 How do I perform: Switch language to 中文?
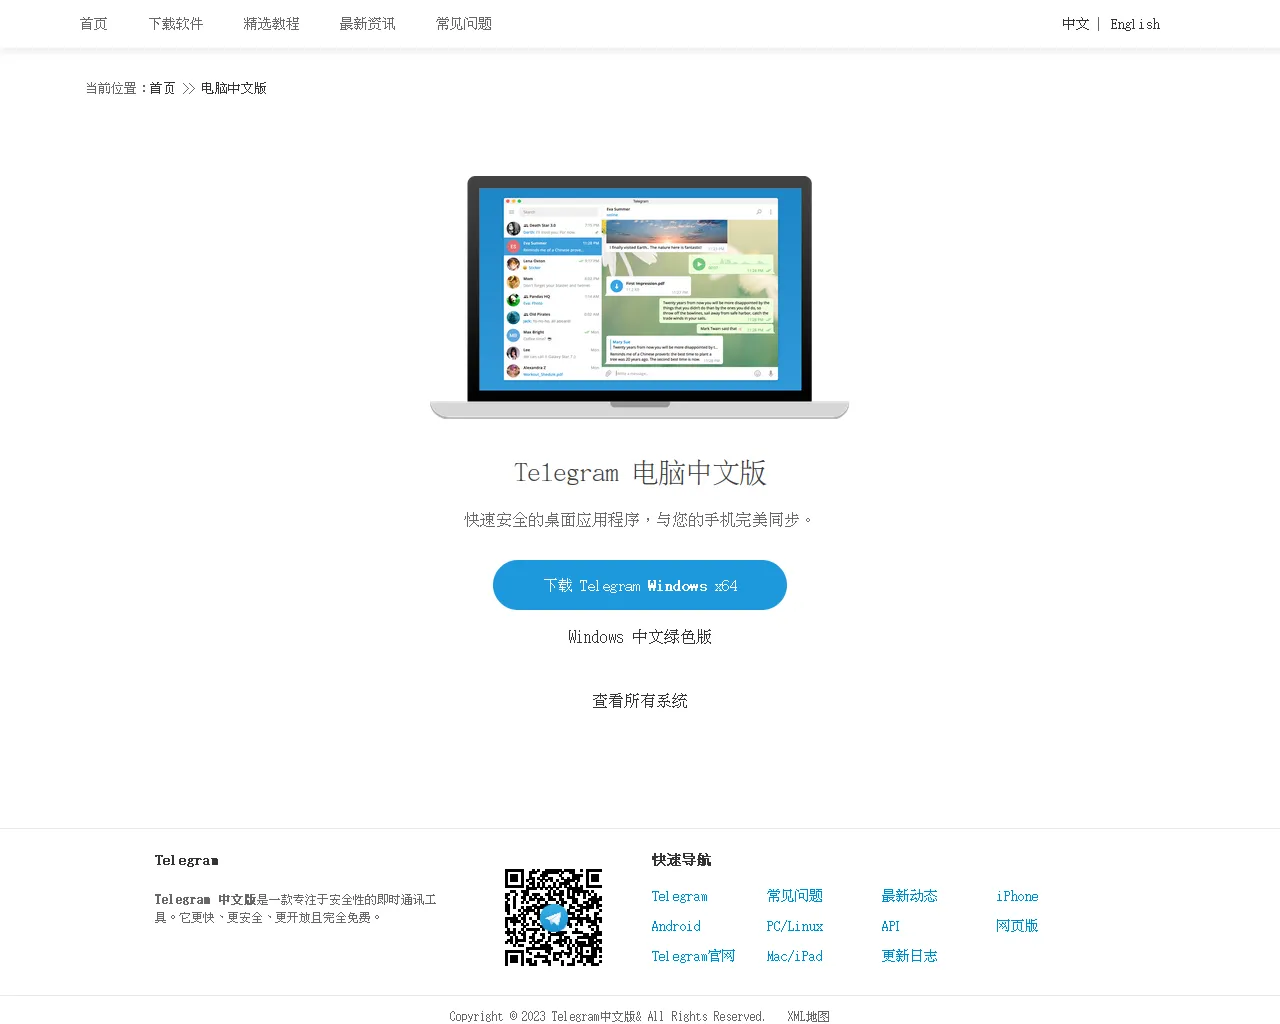click(x=1076, y=24)
